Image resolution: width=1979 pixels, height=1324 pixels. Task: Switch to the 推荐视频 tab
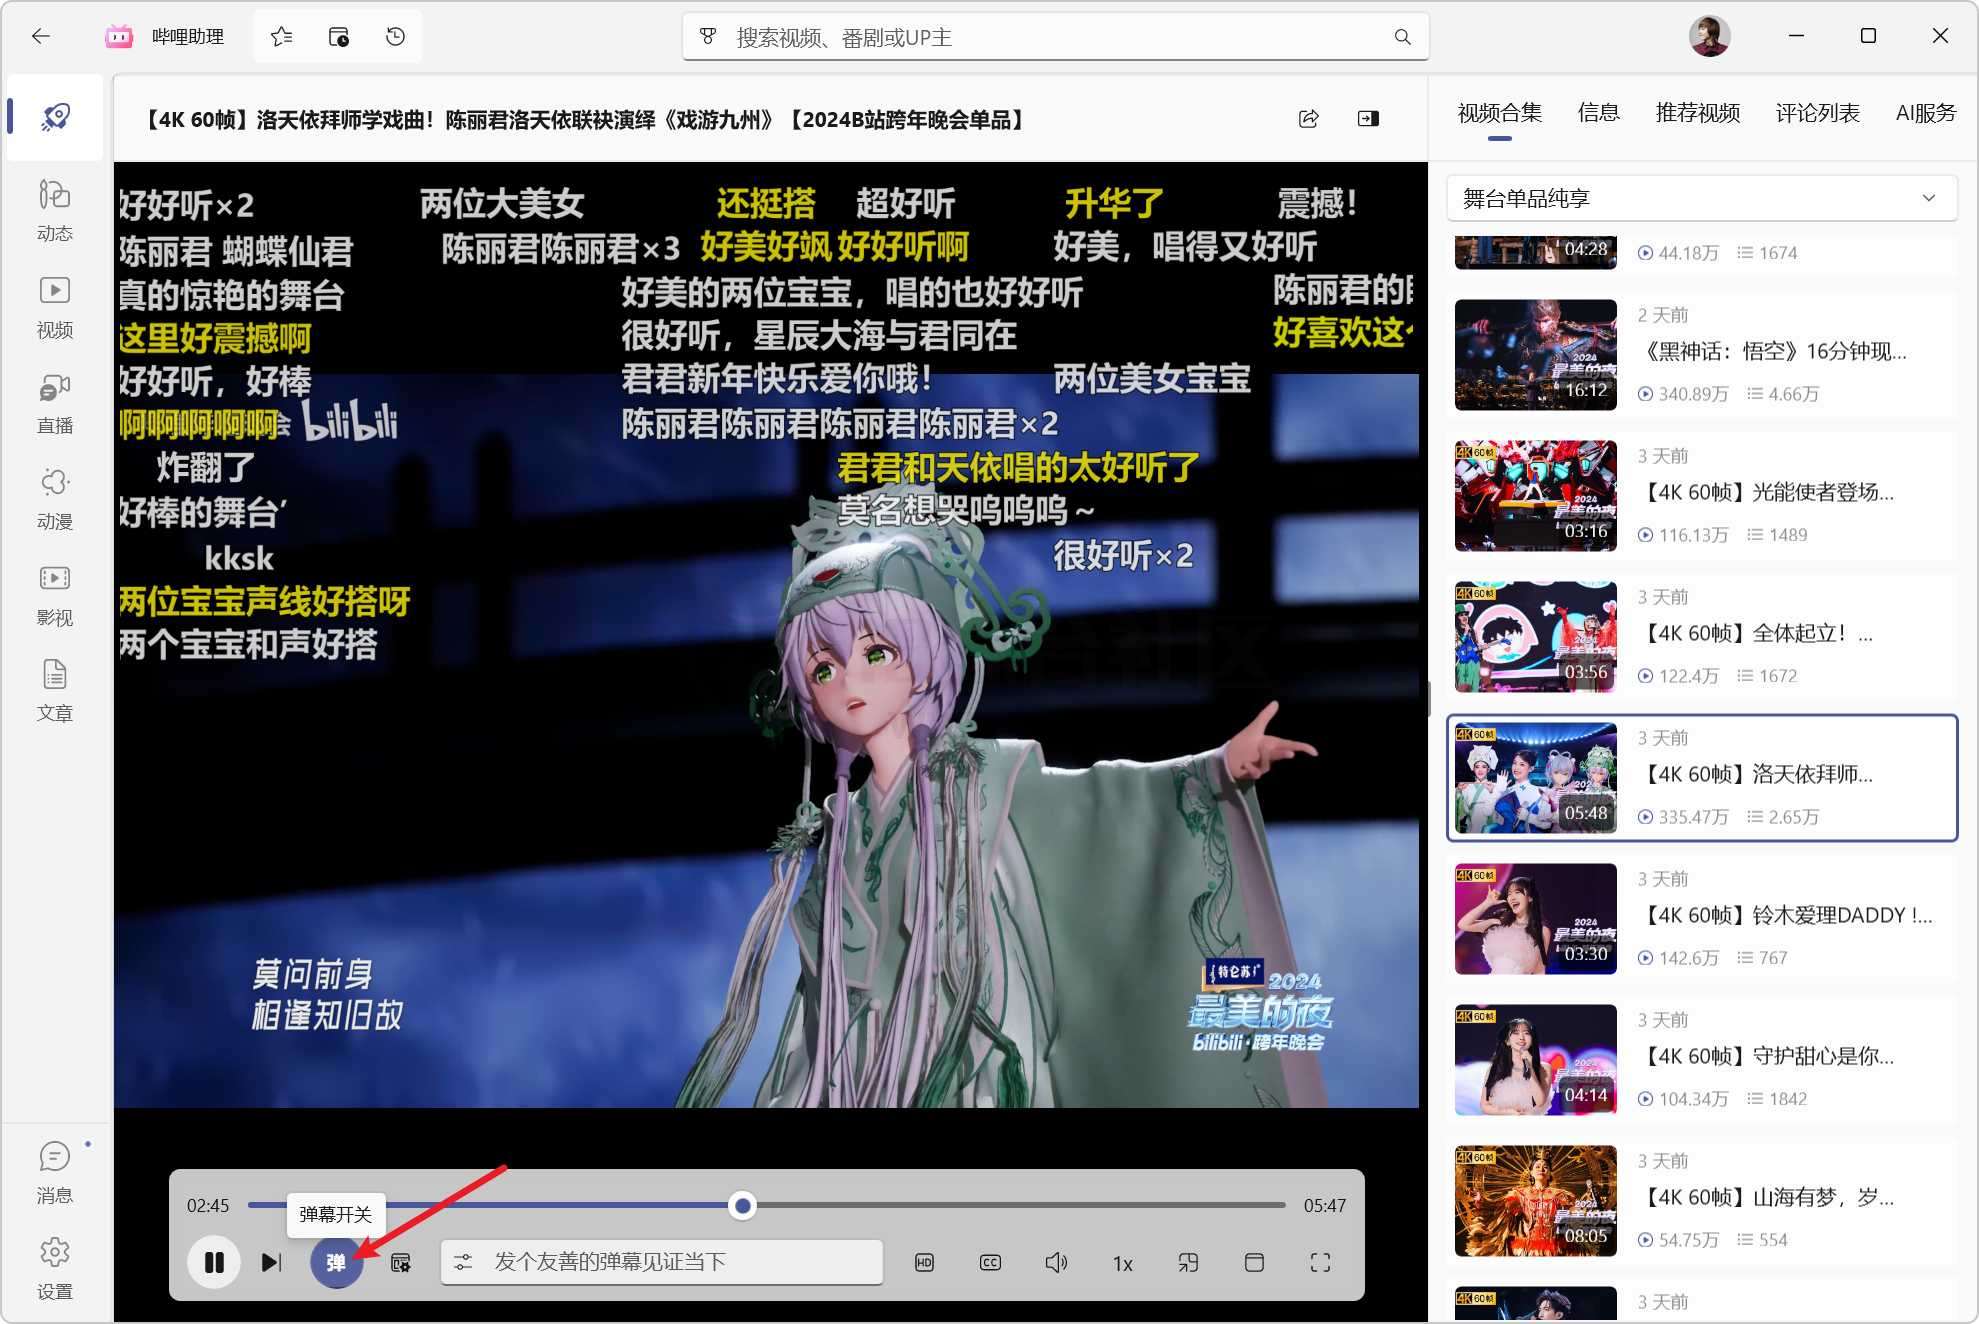point(1698,113)
